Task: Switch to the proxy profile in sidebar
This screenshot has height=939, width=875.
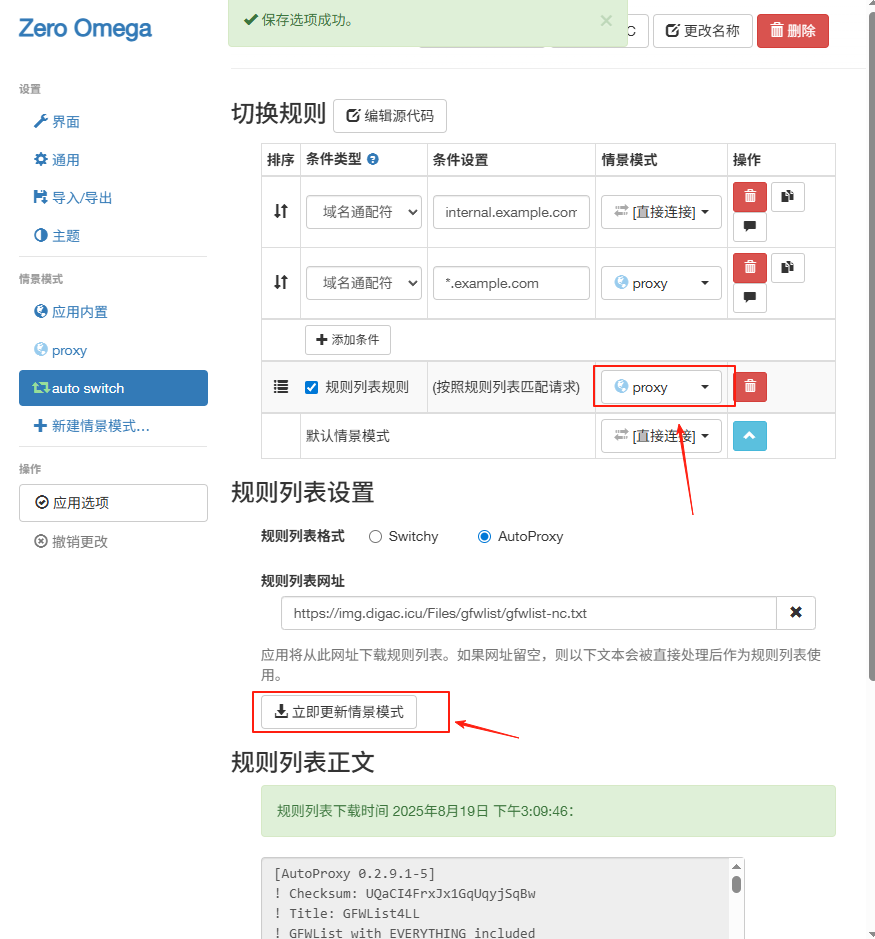Action: (x=69, y=350)
